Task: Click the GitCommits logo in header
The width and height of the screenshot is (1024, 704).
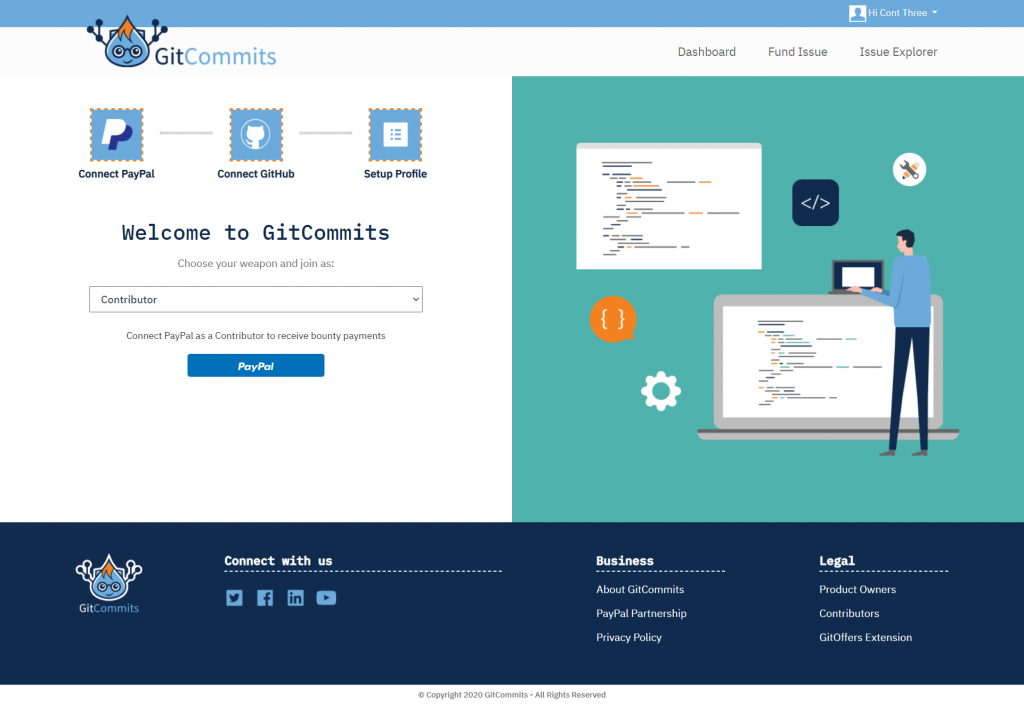Action: tap(182, 42)
